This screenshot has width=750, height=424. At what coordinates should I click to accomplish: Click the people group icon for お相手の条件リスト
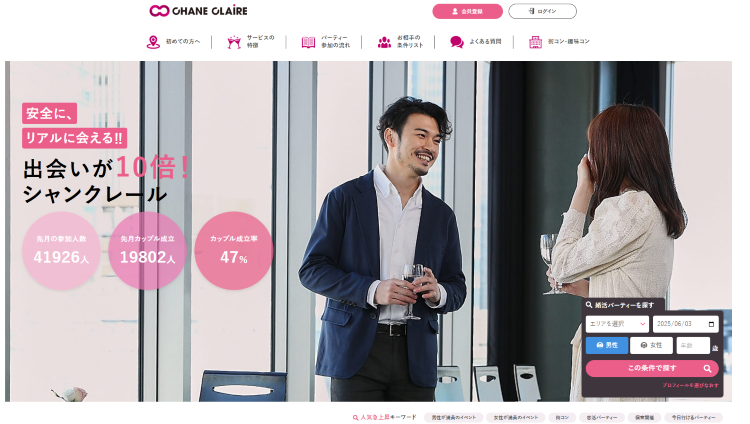coord(384,42)
